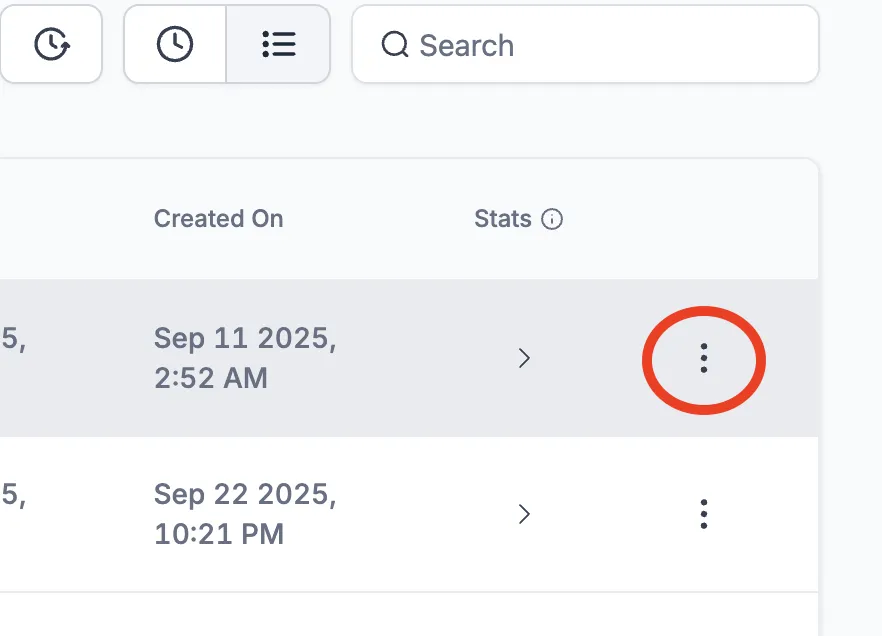
Task: Click inside the Search field
Action: [600, 45]
